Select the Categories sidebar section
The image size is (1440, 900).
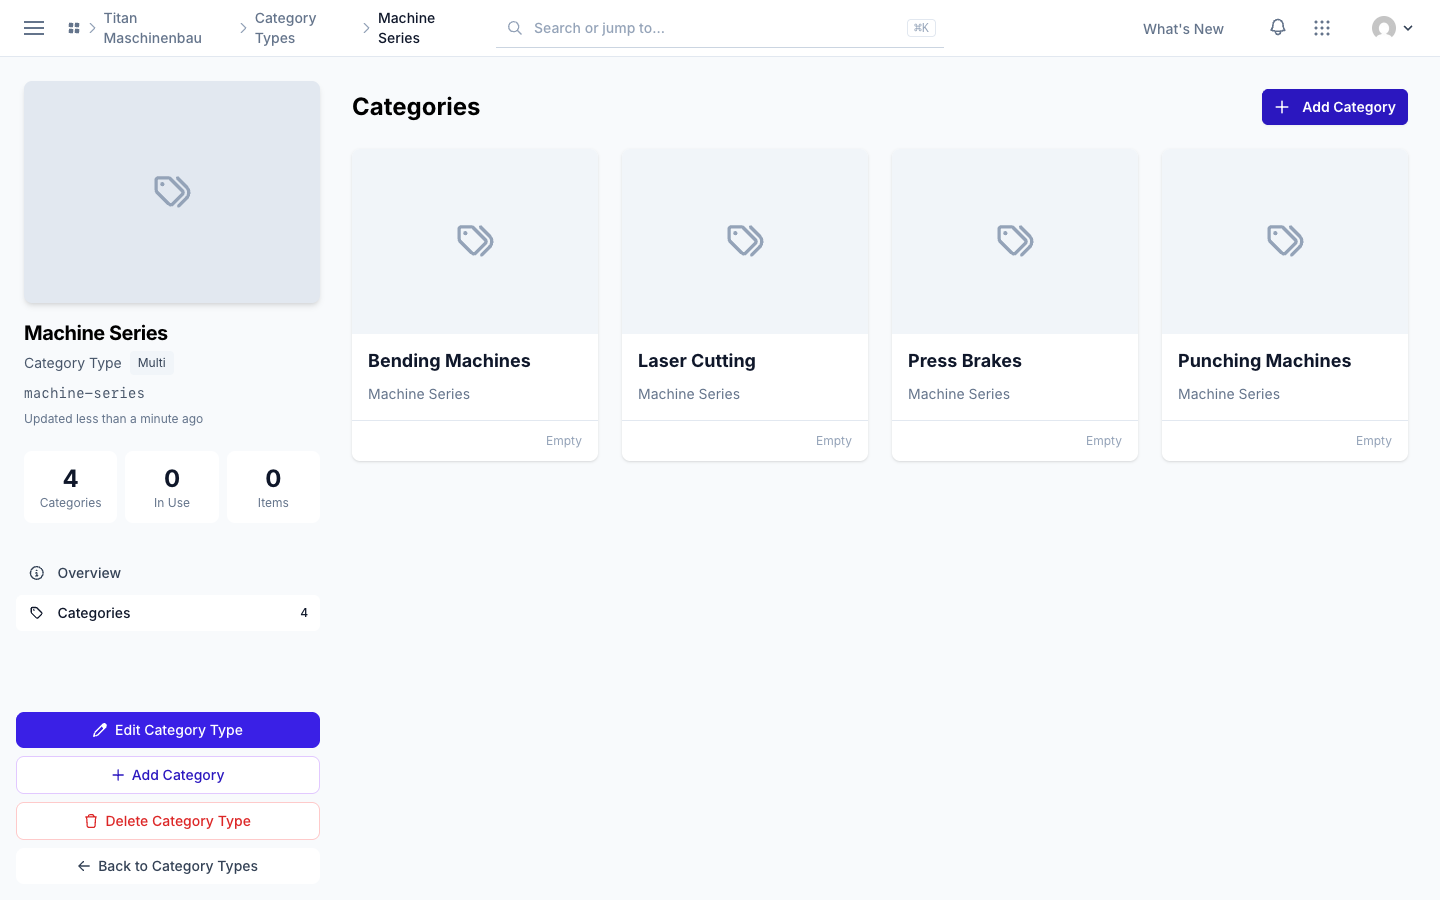click(x=168, y=613)
